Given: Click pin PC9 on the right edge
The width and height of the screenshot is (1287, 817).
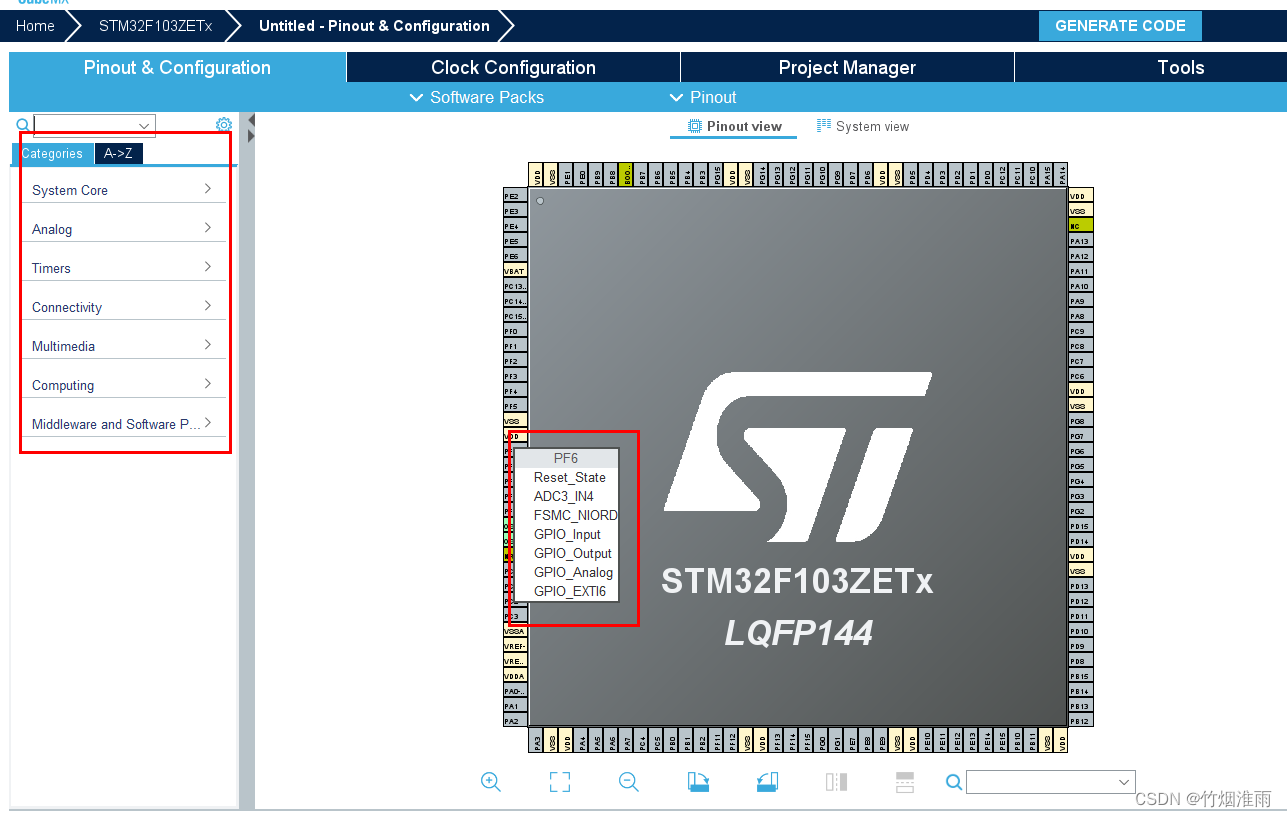Looking at the screenshot, I should [x=1081, y=331].
